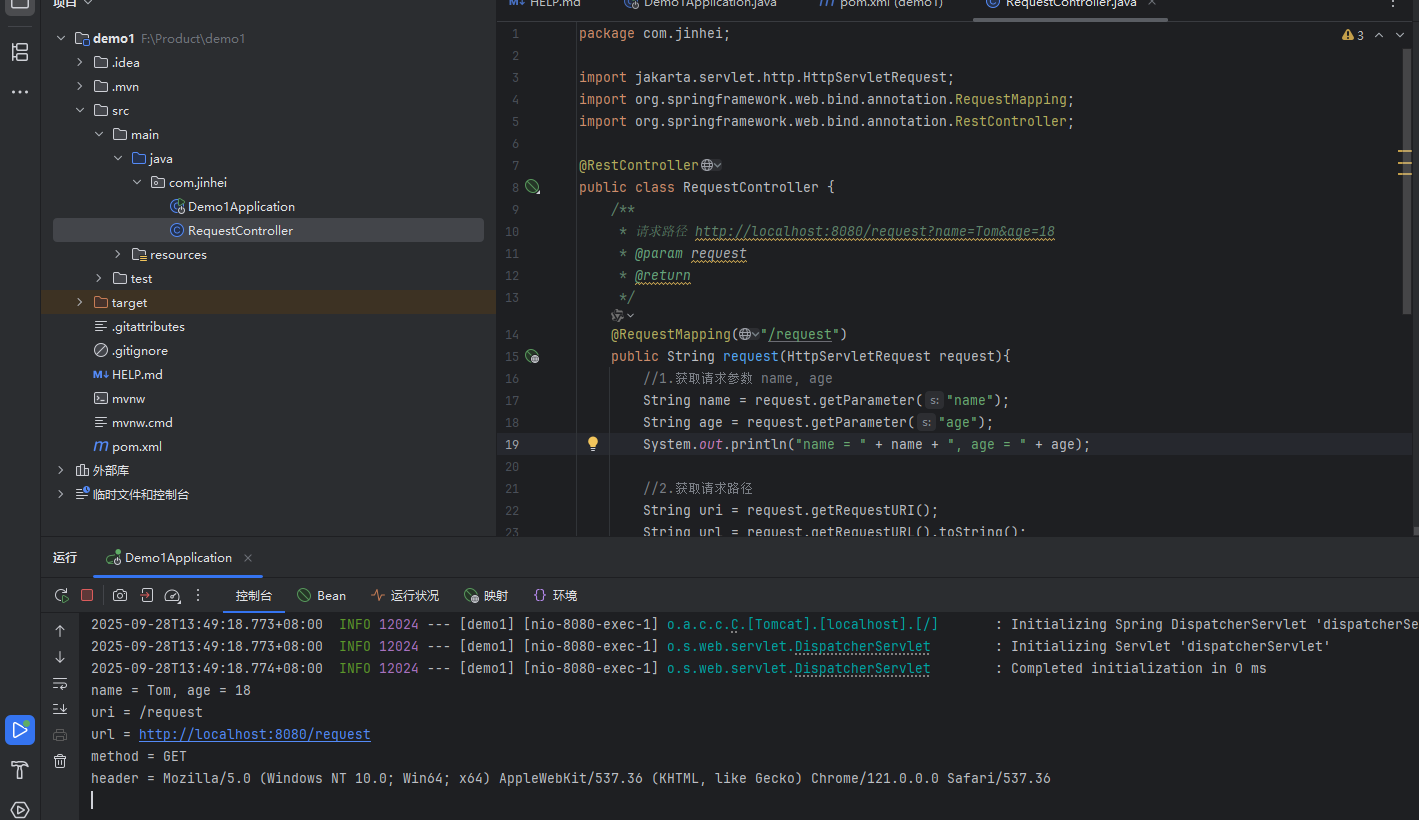1419x820 pixels.
Task: Open console link http://localhost:8080/request
Action: pos(255,734)
